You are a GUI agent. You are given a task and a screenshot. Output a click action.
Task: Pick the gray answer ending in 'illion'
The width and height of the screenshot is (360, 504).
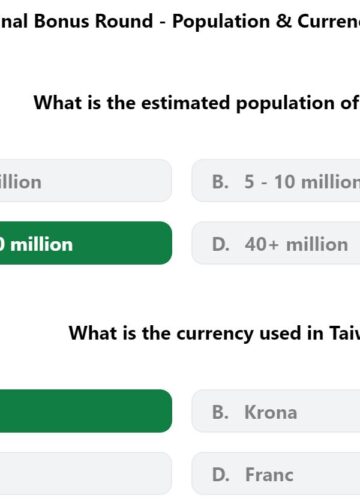(86, 181)
